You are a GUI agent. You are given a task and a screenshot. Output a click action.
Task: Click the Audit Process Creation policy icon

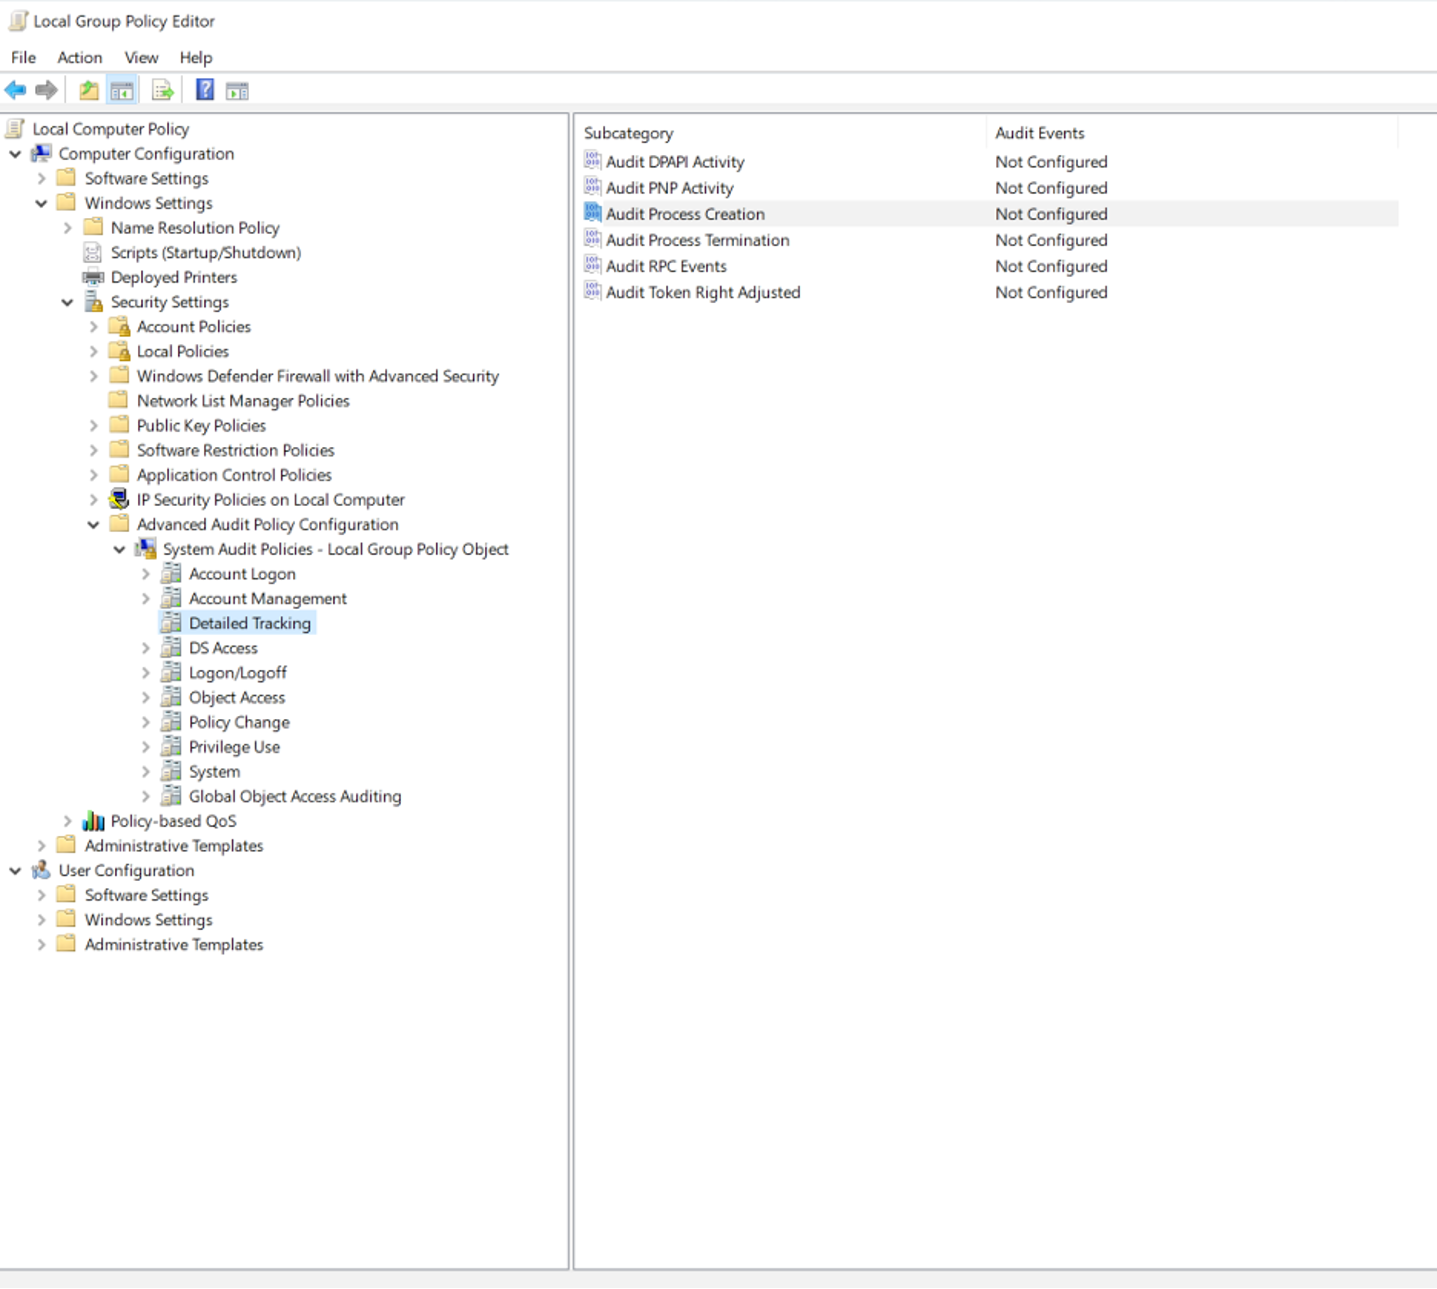point(593,212)
